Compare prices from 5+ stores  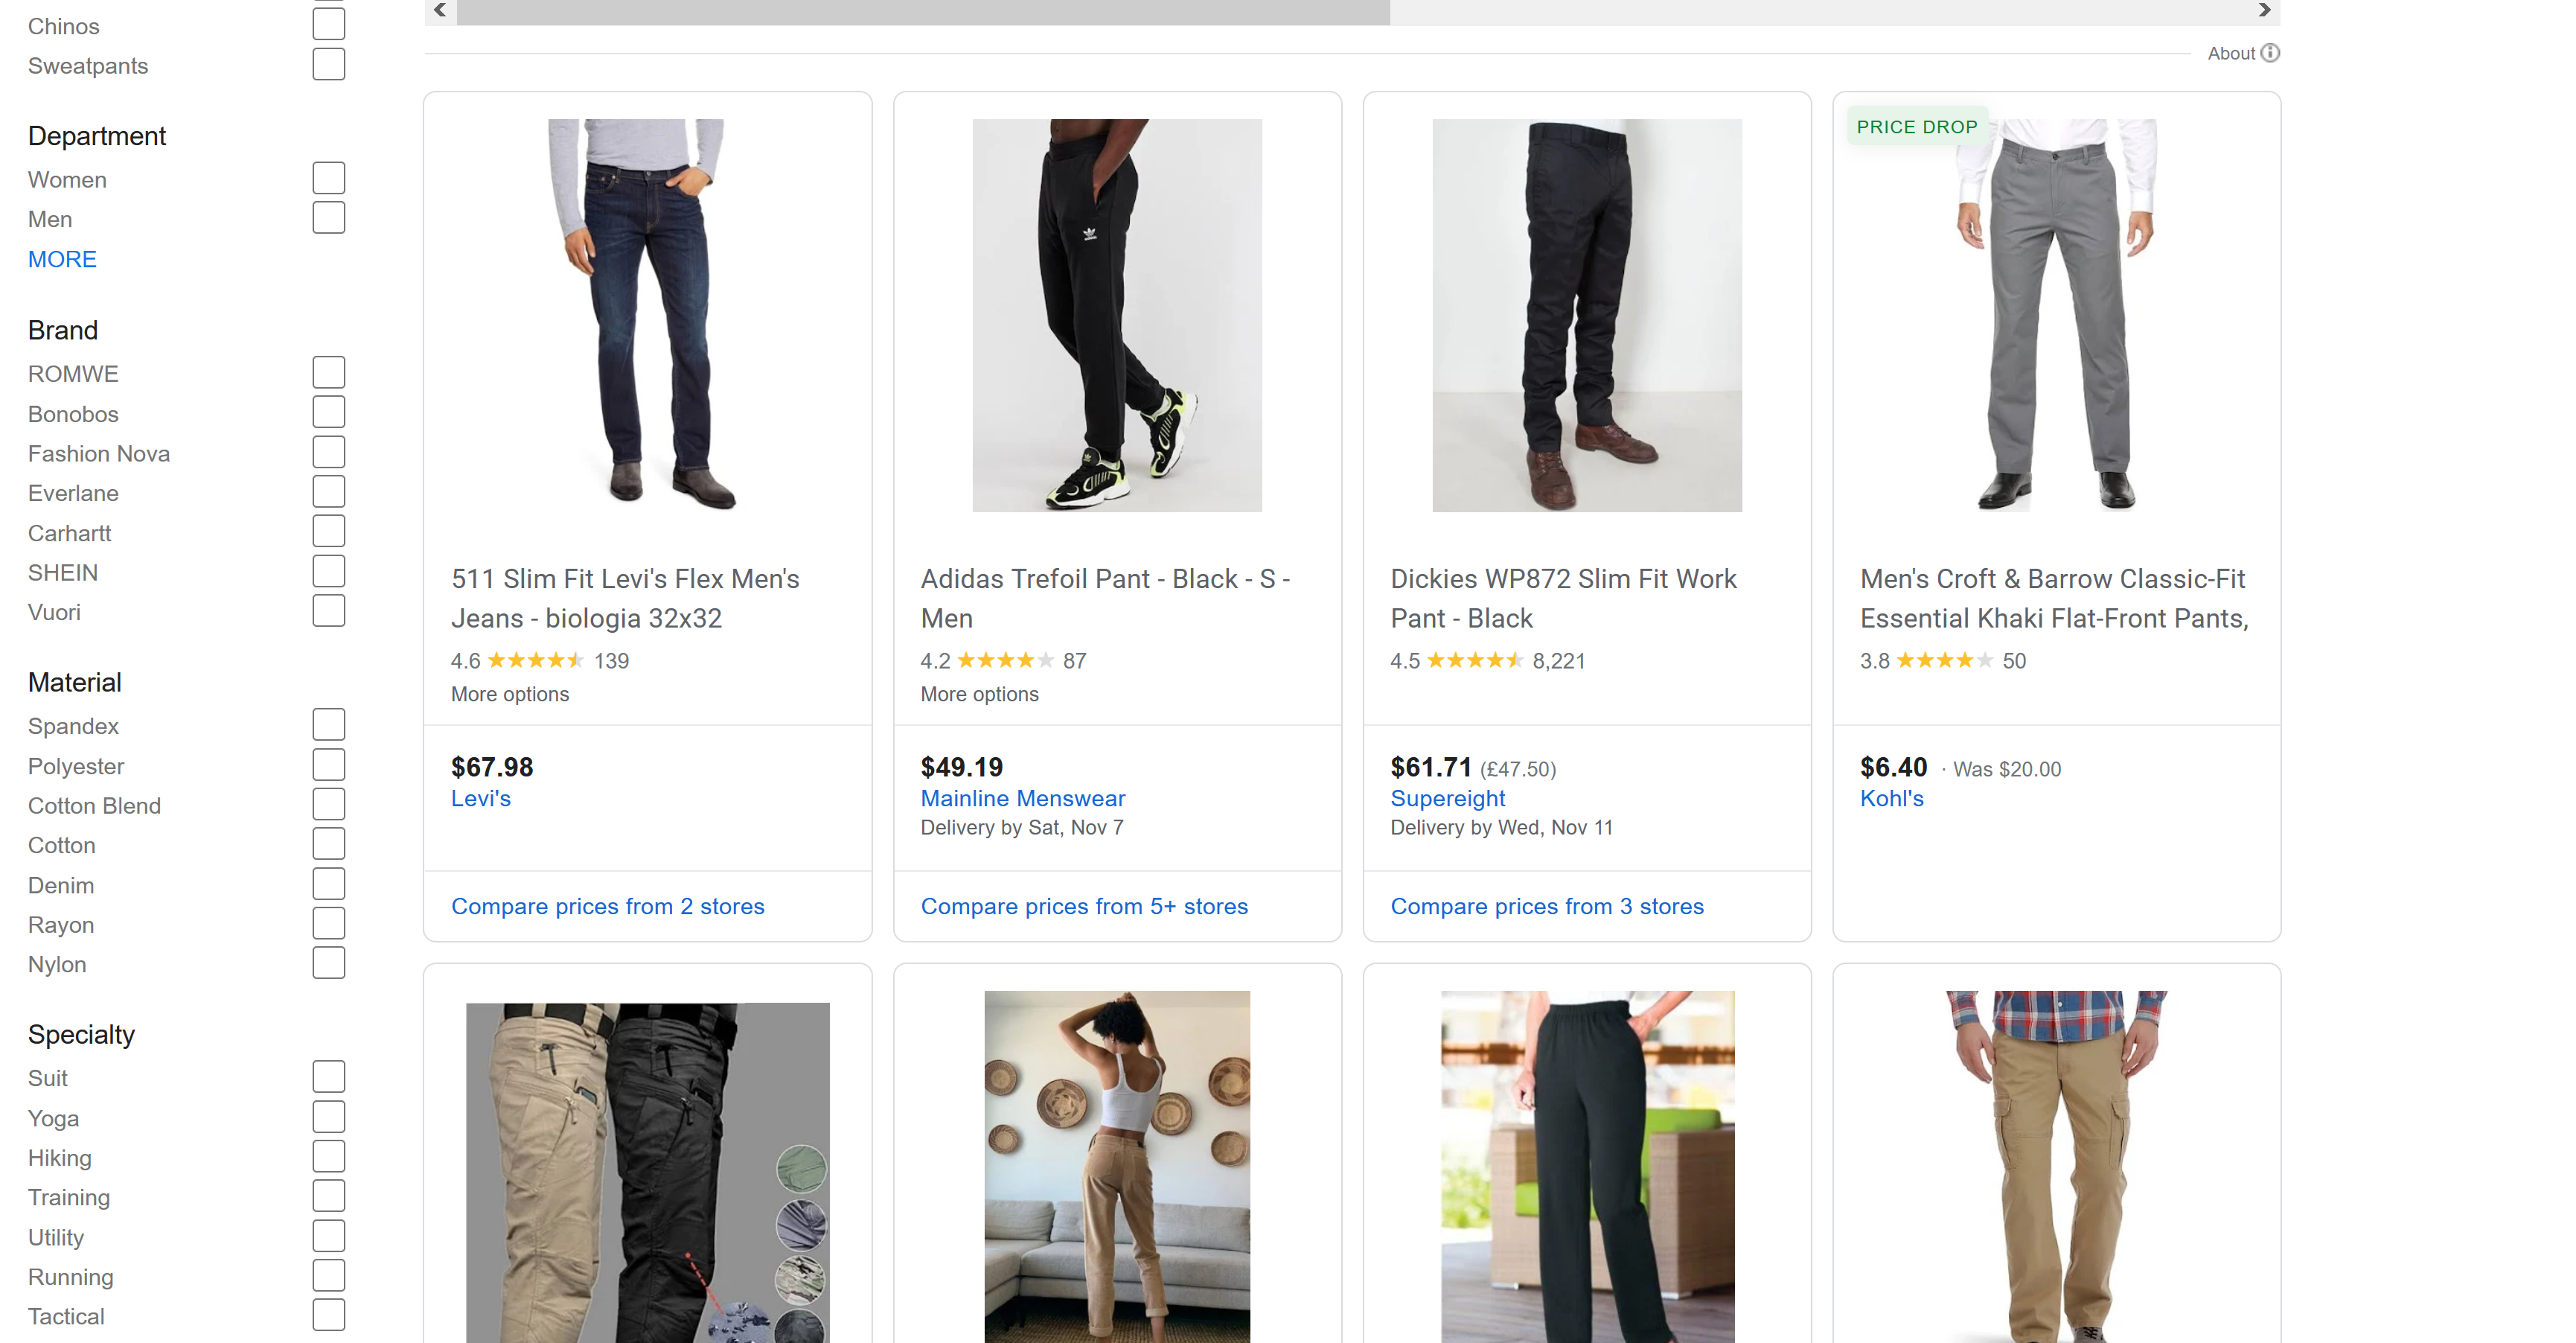[1084, 906]
